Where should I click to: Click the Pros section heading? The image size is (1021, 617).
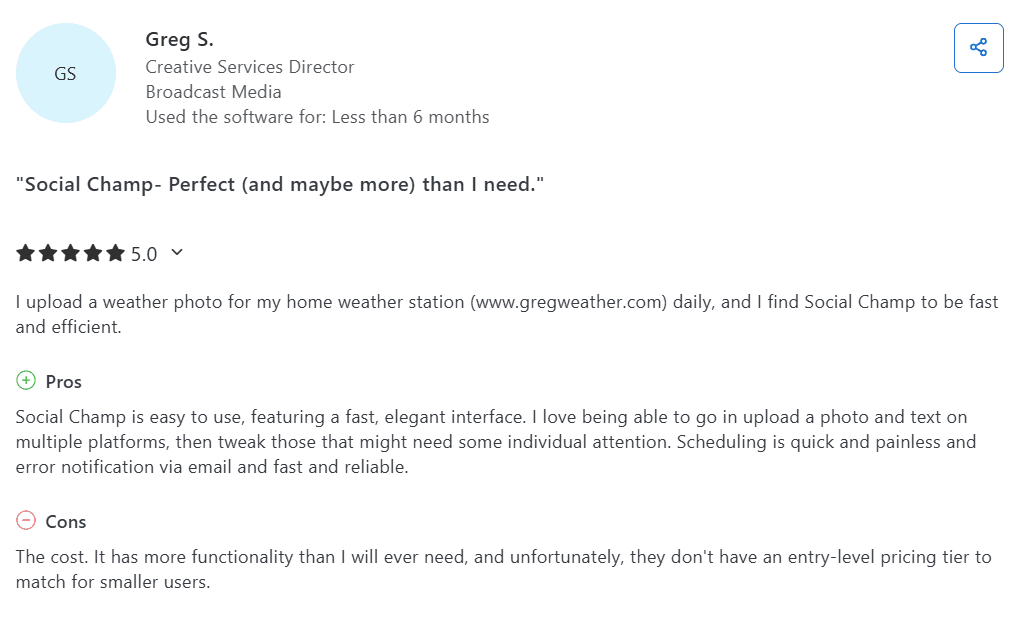(x=64, y=382)
